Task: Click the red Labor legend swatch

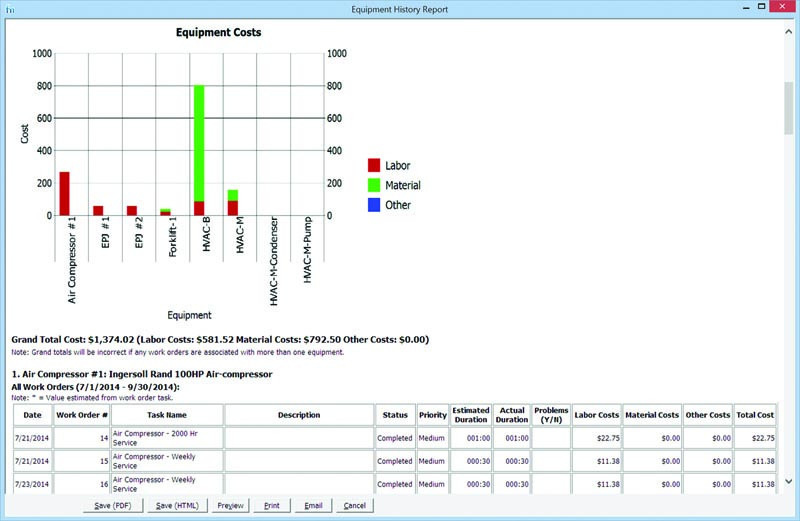Action: 374,165
